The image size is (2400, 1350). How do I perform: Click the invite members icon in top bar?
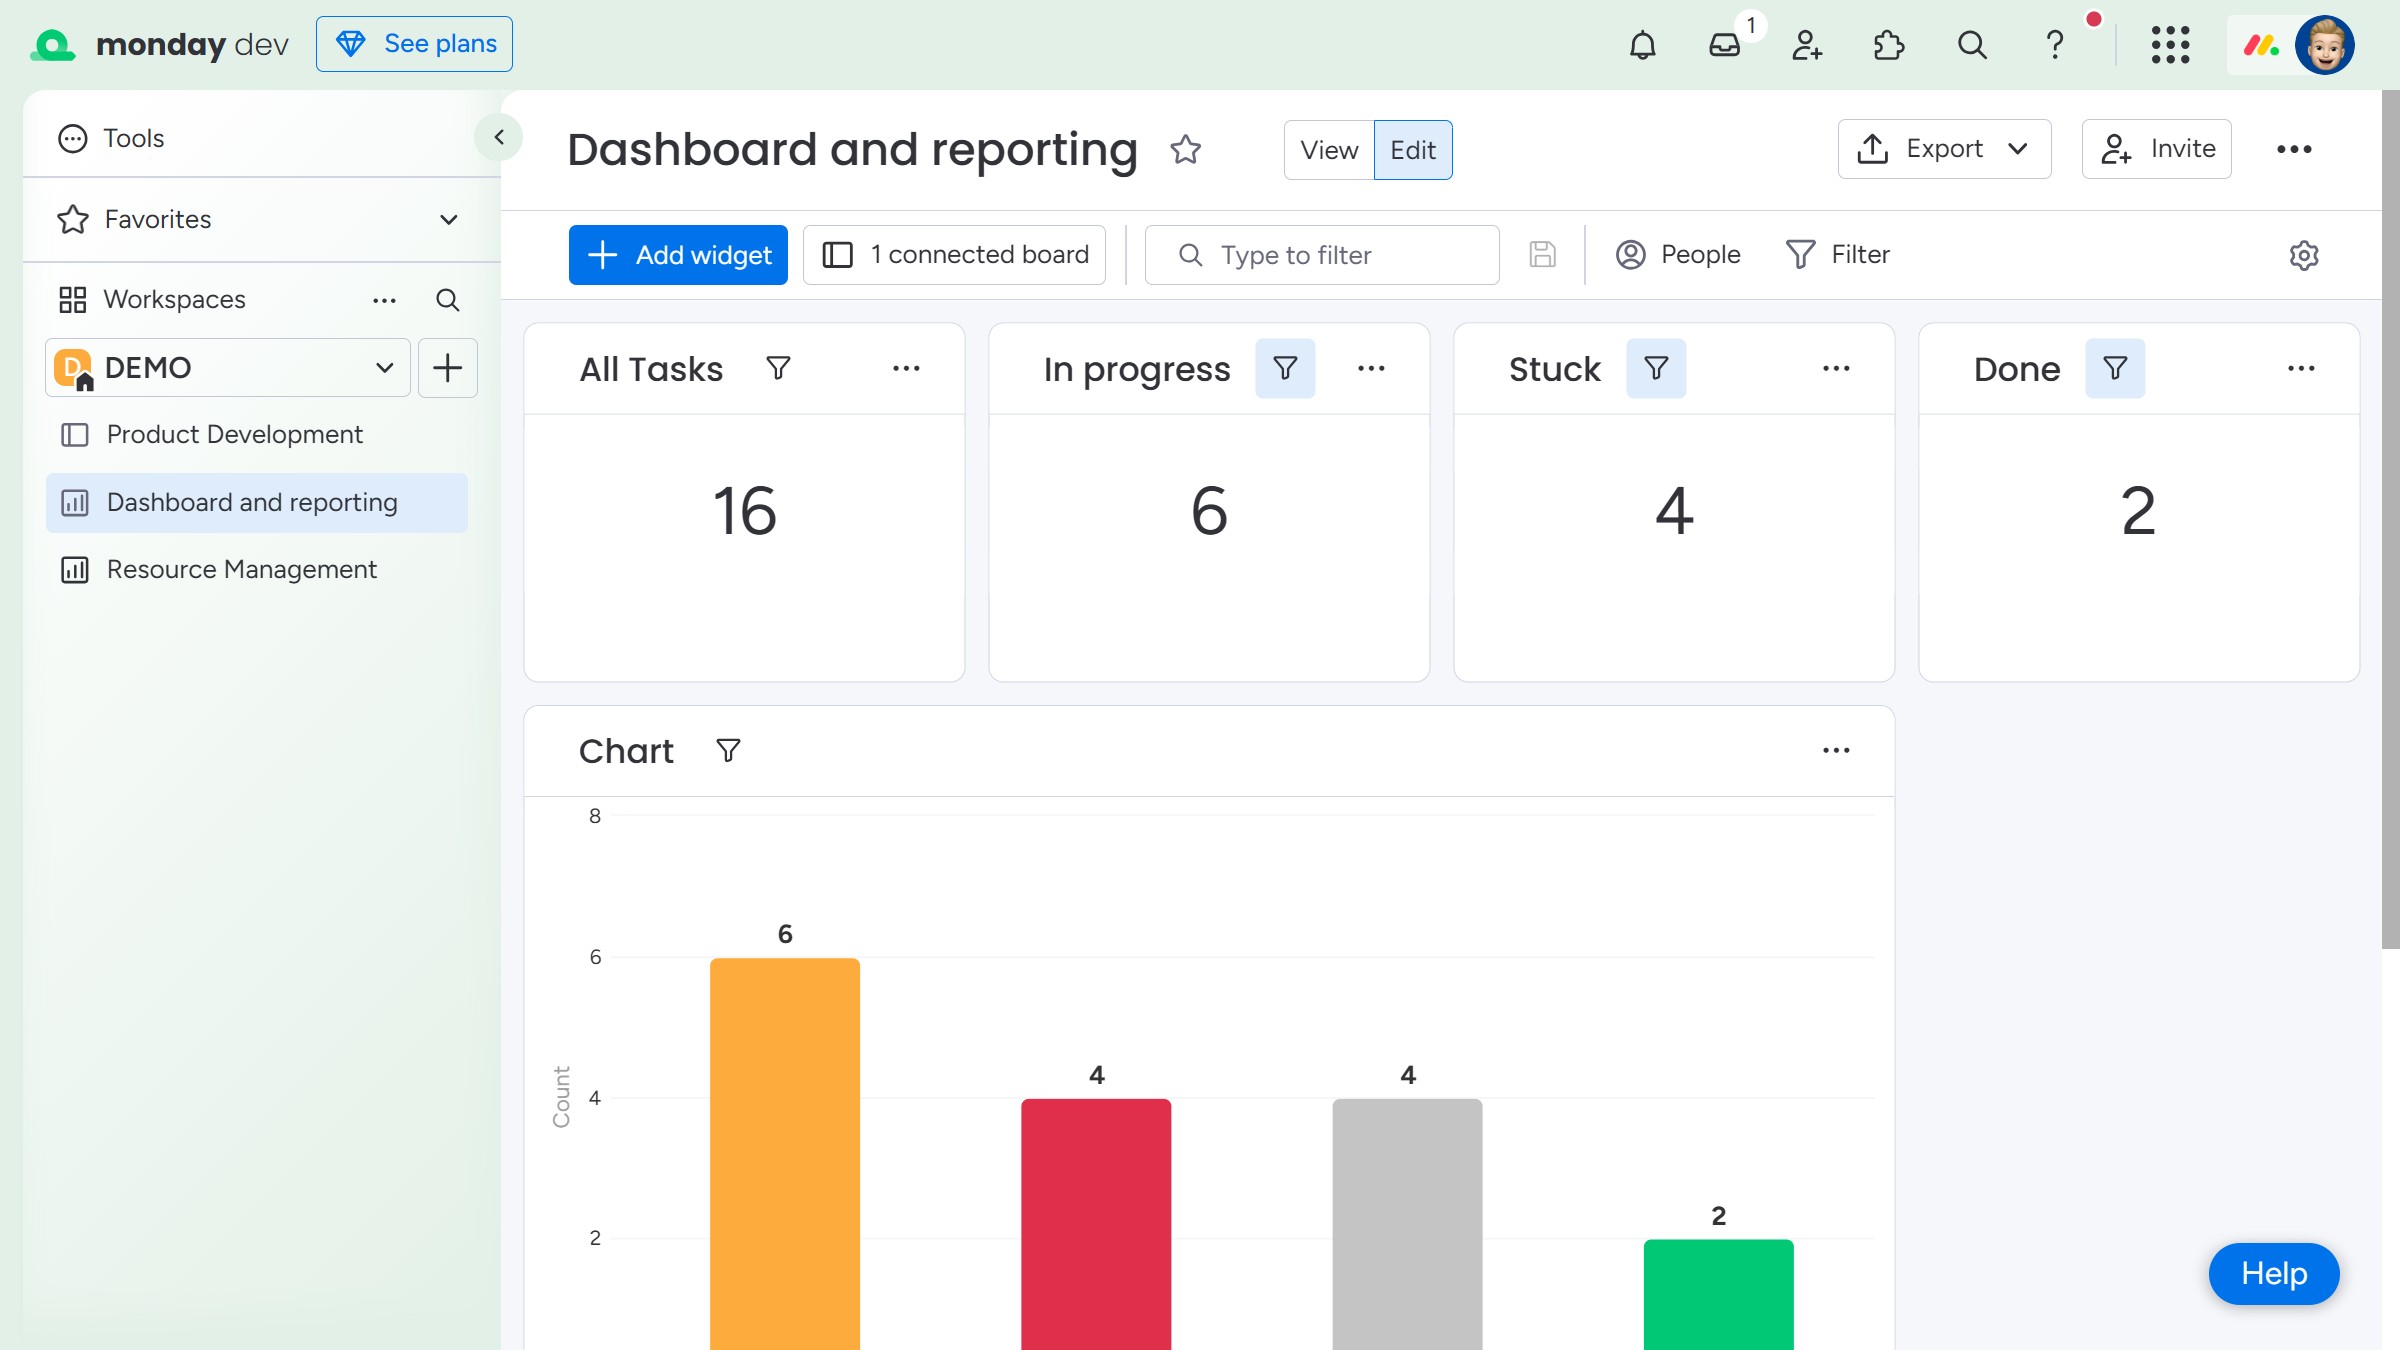(x=1807, y=45)
